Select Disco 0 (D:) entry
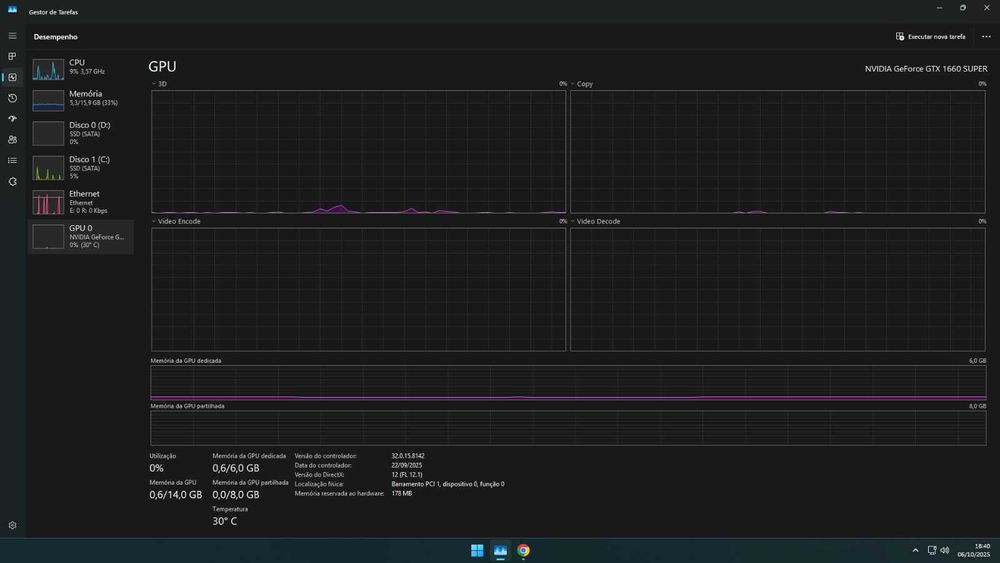Viewport: 1000px width, 563px height. tap(81, 133)
